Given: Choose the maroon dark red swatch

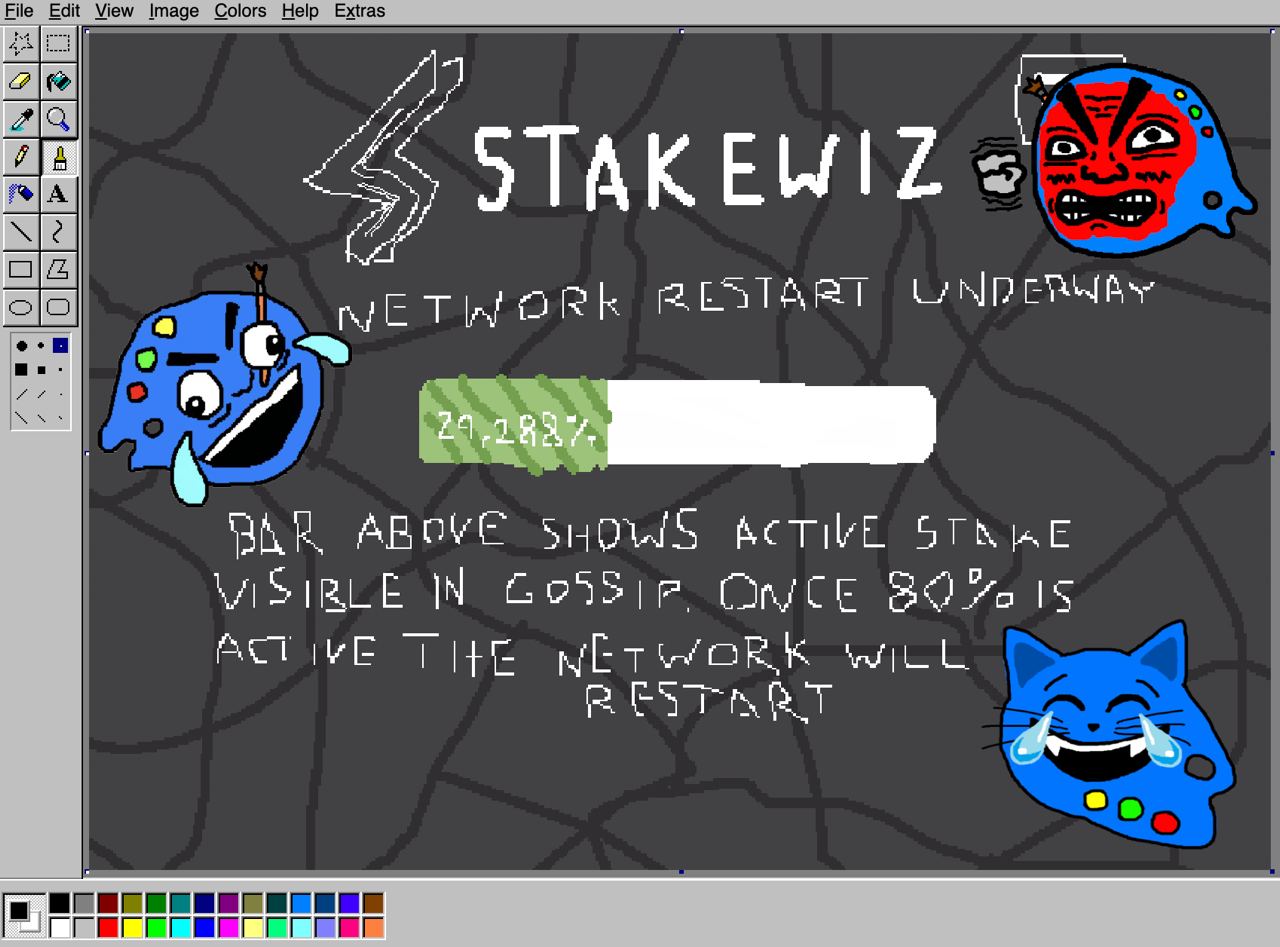Looking at the screenshot, I should 108,904.
